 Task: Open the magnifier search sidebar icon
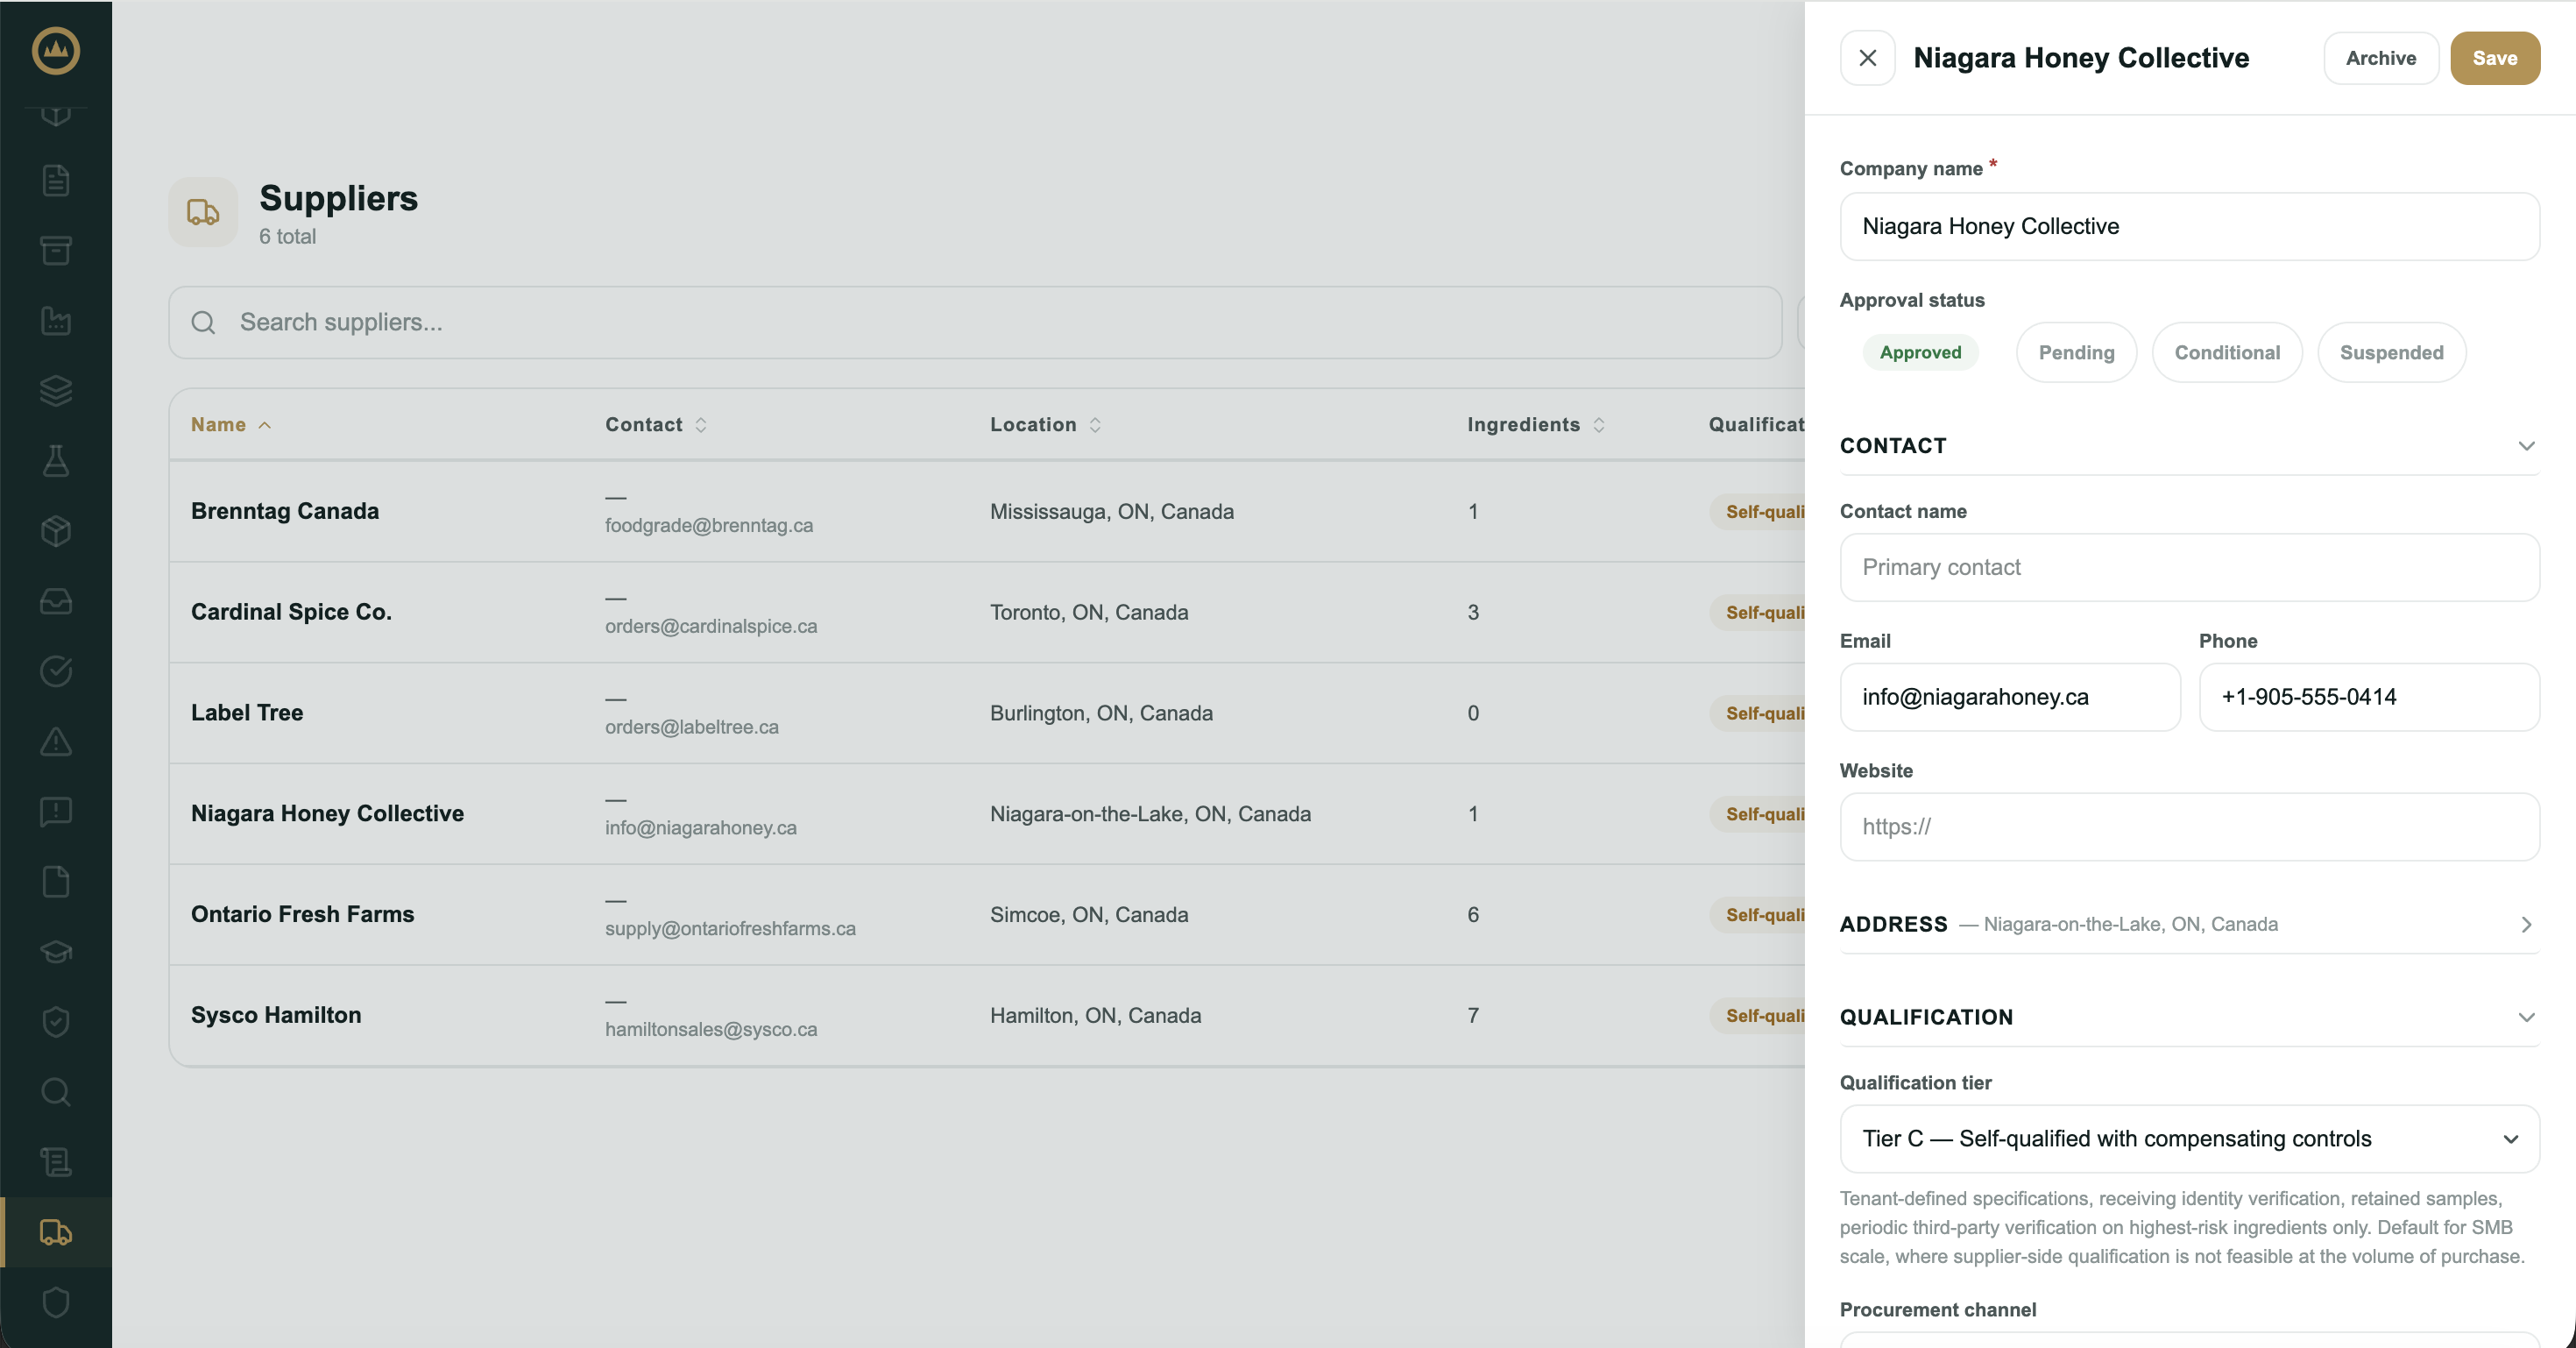pos(56,1092)
